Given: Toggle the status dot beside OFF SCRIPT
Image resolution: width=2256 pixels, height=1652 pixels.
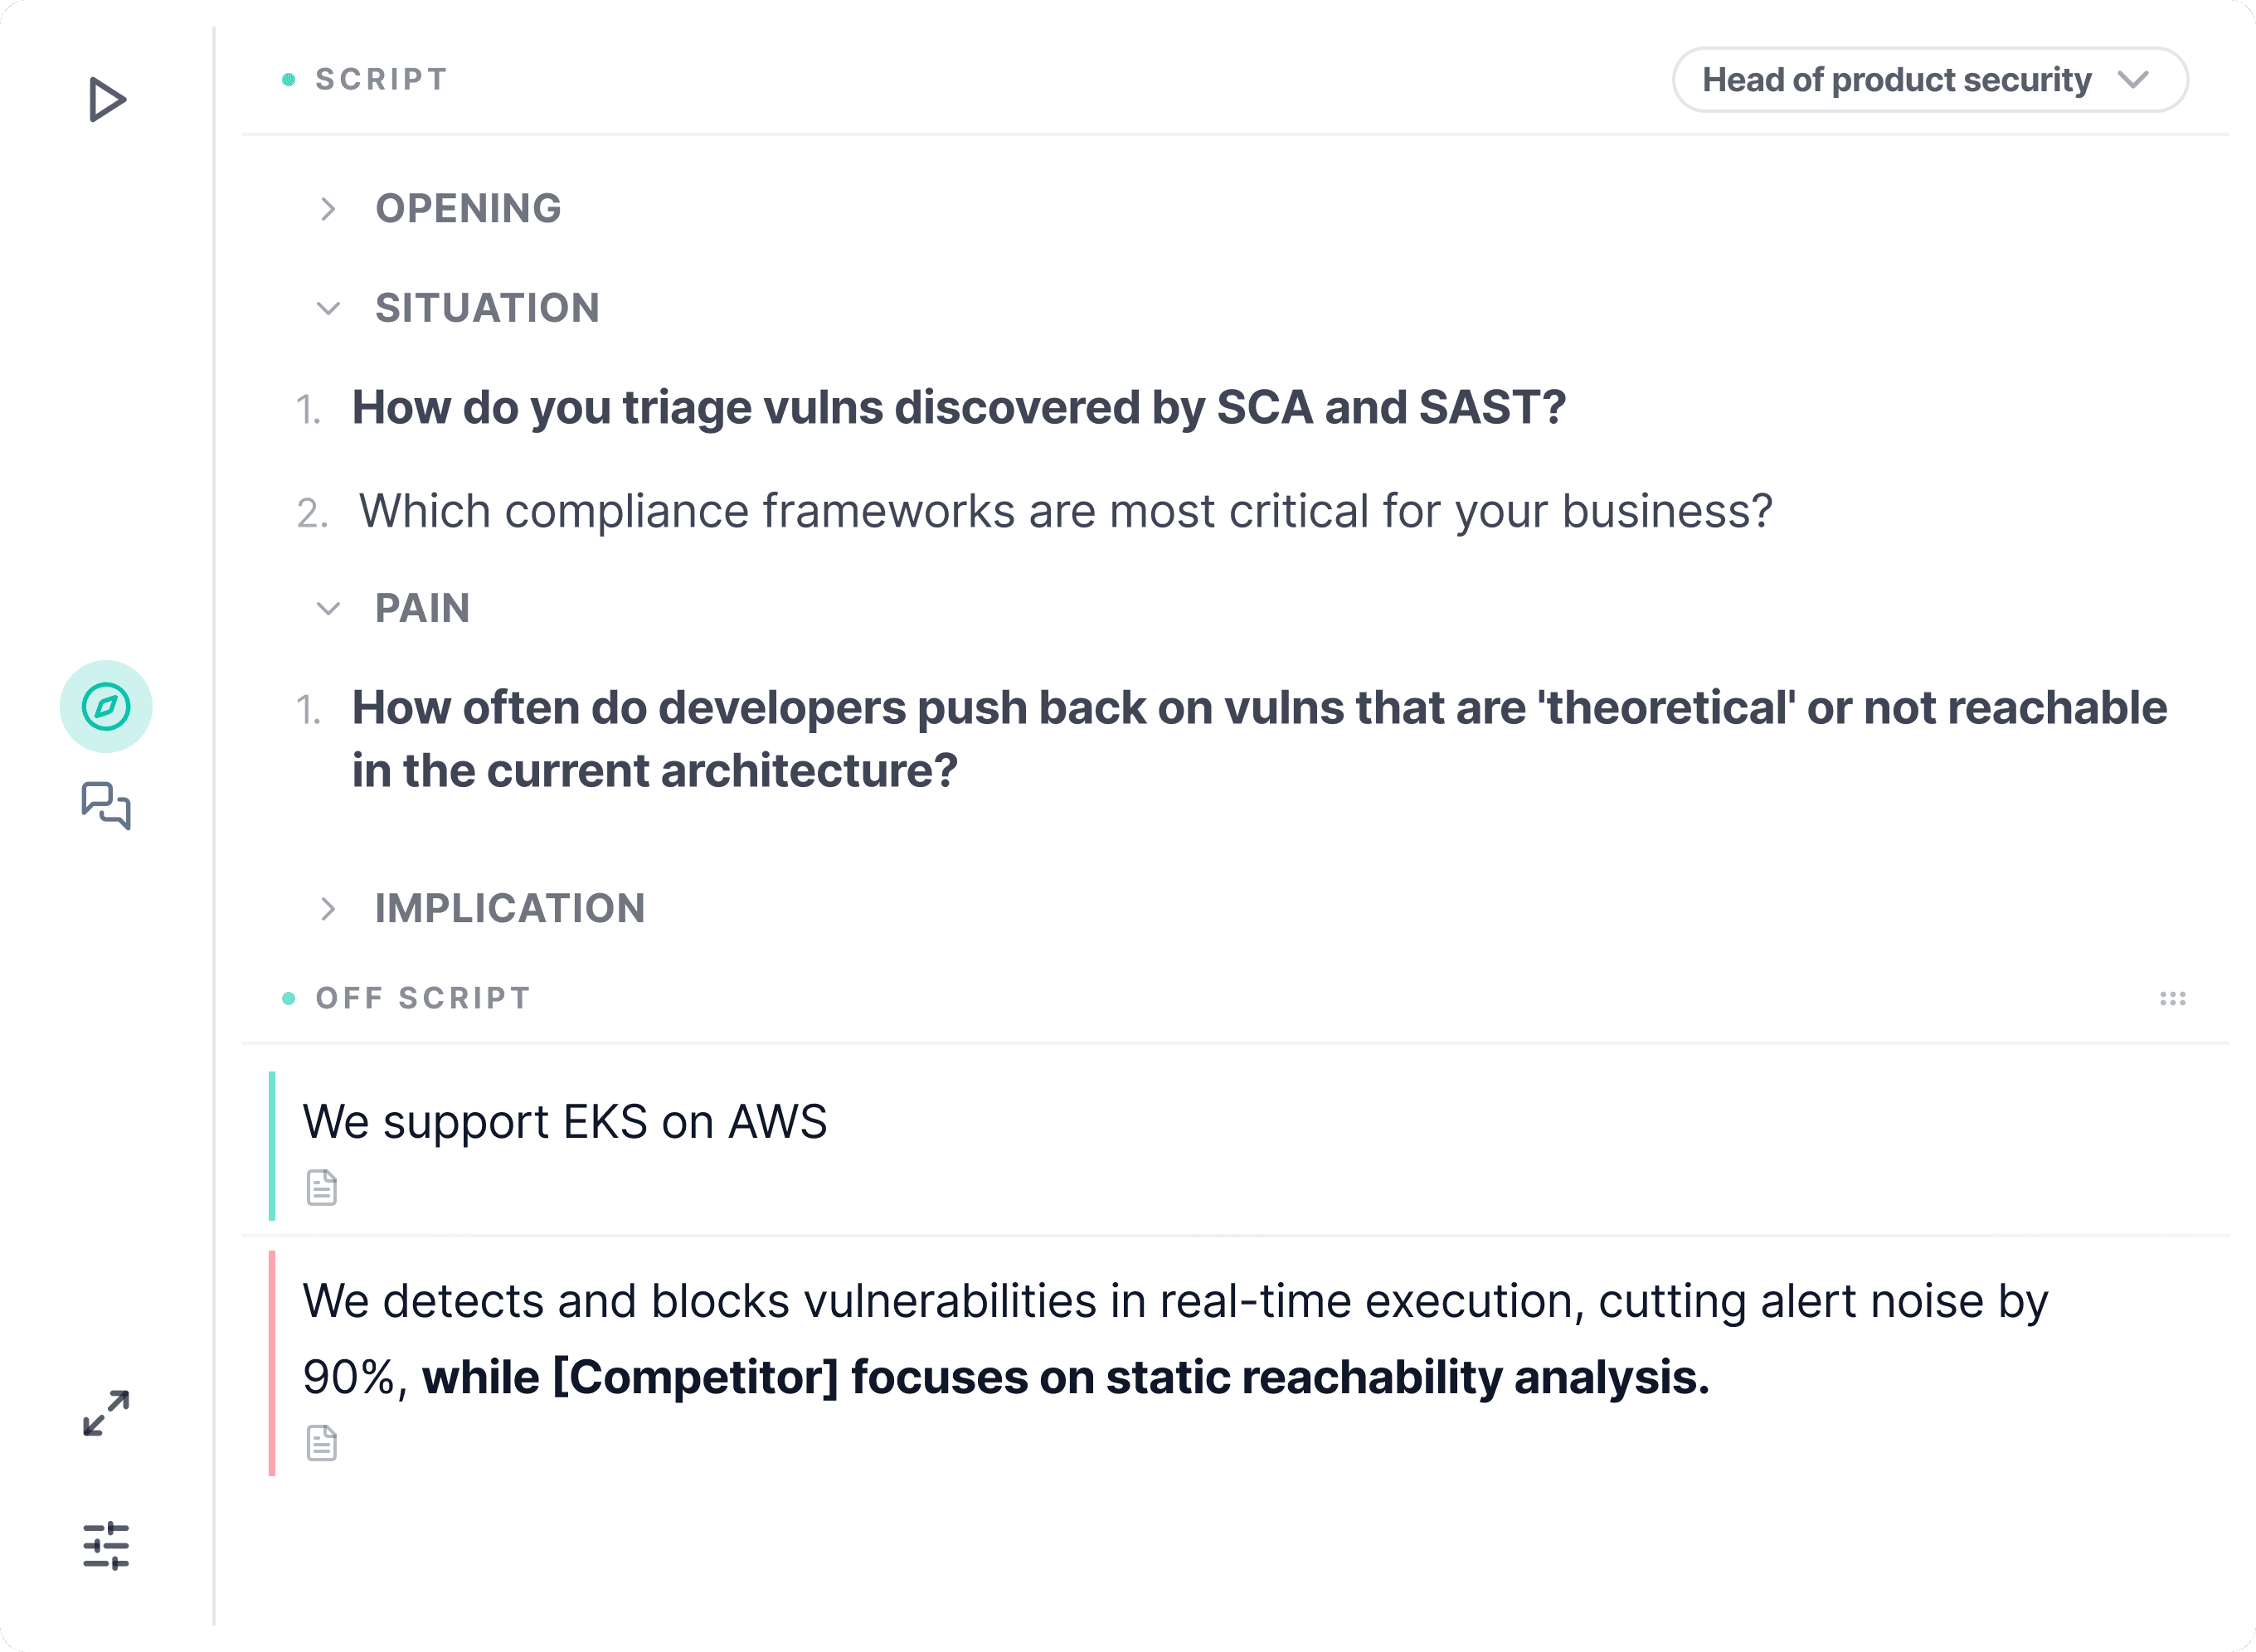Looking at the screenshot, I should point(289,997).
